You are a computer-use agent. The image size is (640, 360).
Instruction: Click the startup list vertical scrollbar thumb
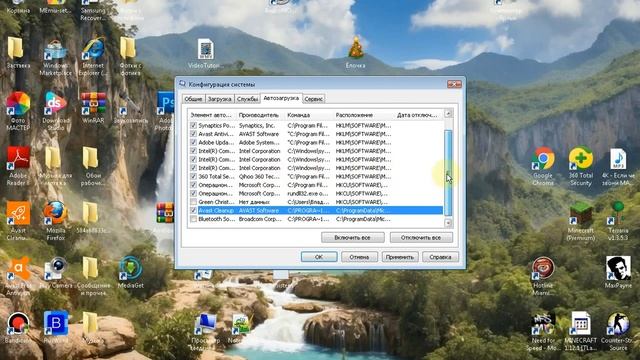click(x=448, y=172)
